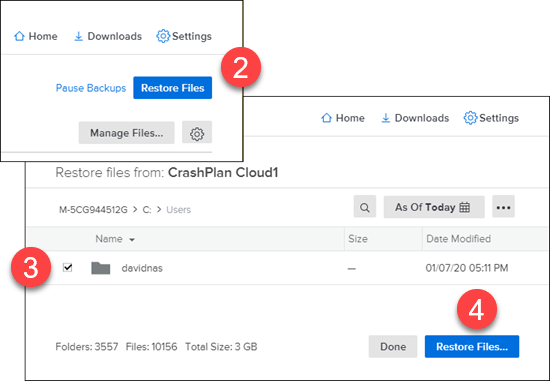This screenshot has width=550, height=381.
Task: Click the CrashPlan Cloud1 heading text
Action: point(223,173)
